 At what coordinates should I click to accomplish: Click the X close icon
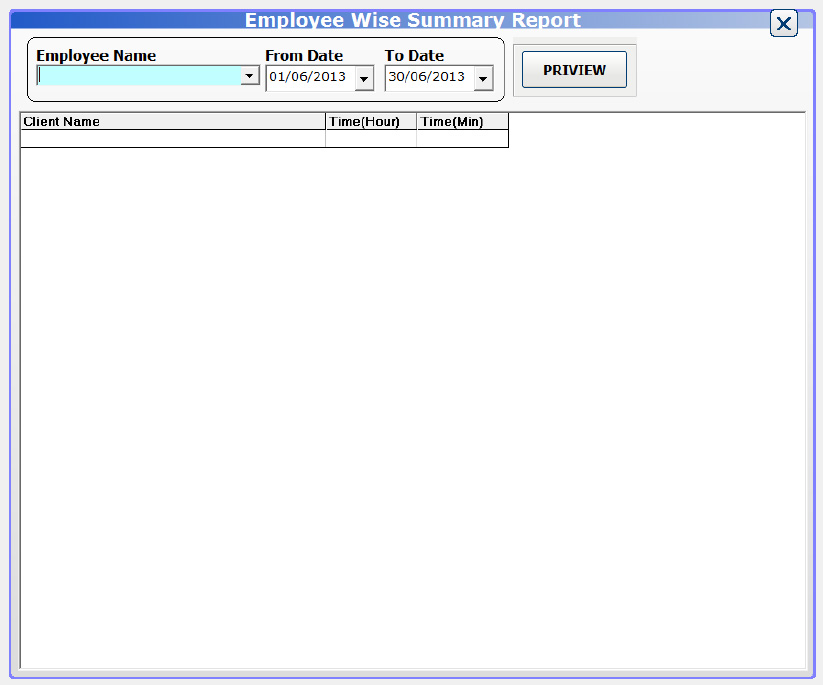pos(783,23)
